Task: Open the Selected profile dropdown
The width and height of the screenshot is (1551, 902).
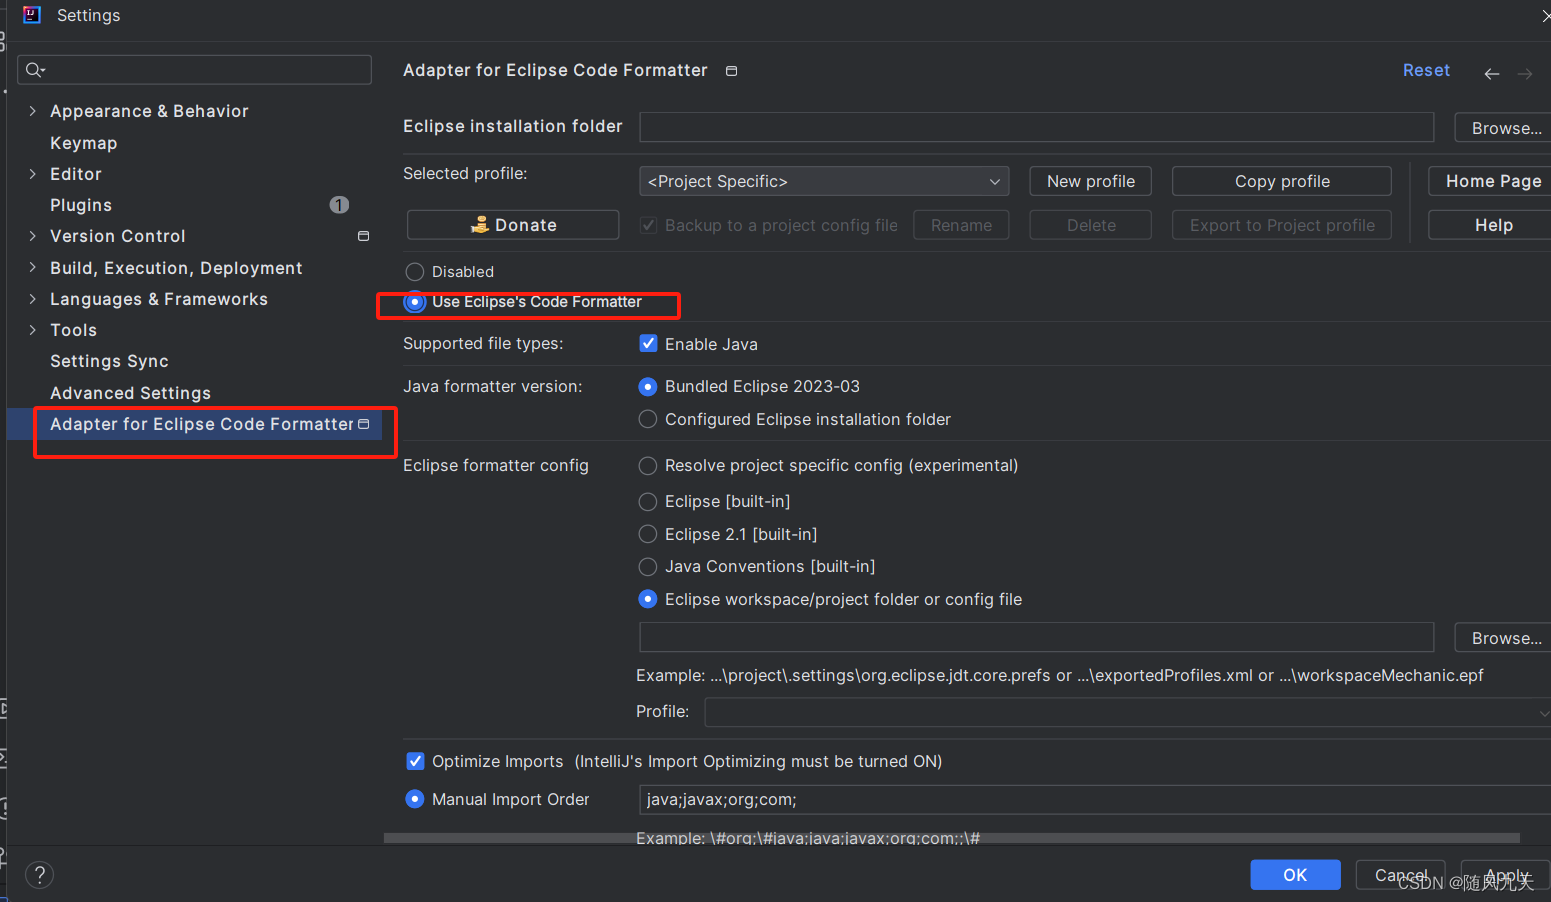Action: 824,181
